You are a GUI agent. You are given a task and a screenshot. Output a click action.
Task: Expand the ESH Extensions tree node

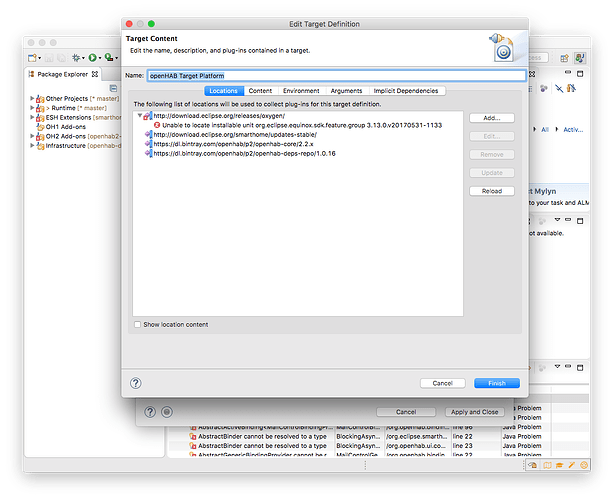pyautogui.click(x=32, y=117)
